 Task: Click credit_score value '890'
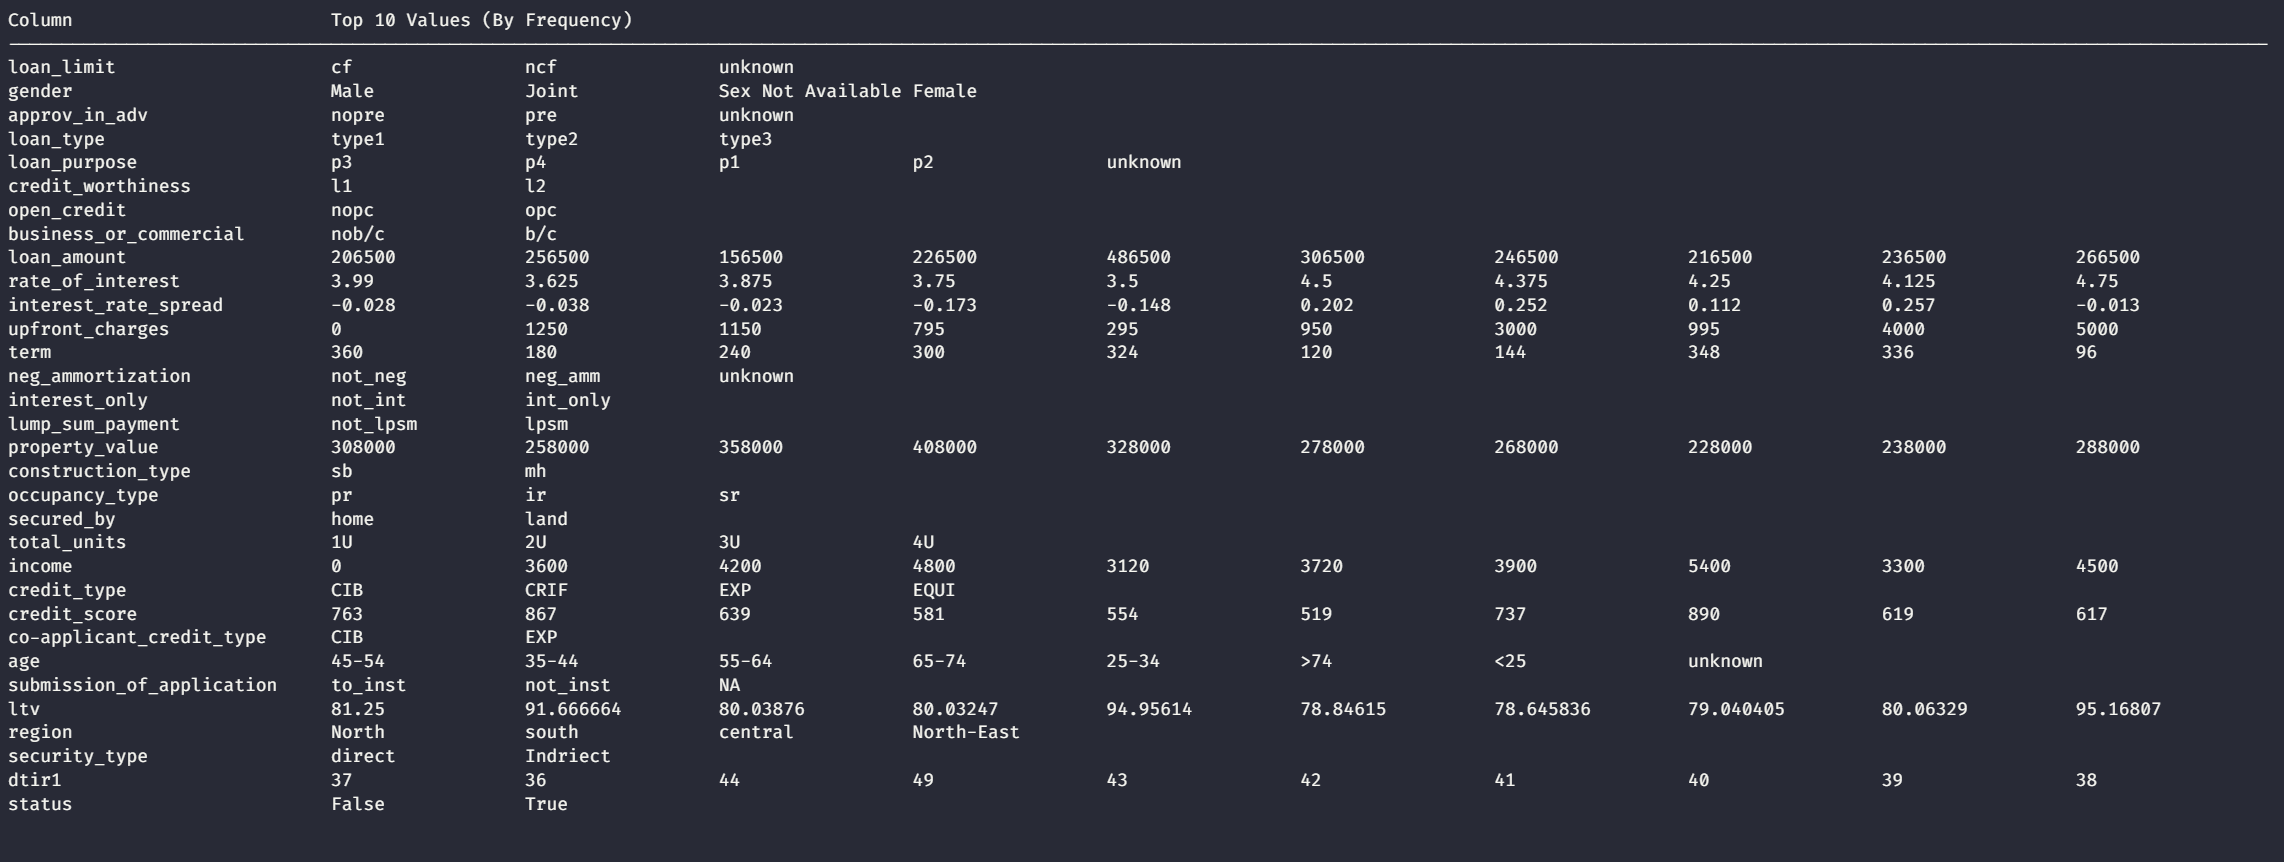[x=1704, y=614]
